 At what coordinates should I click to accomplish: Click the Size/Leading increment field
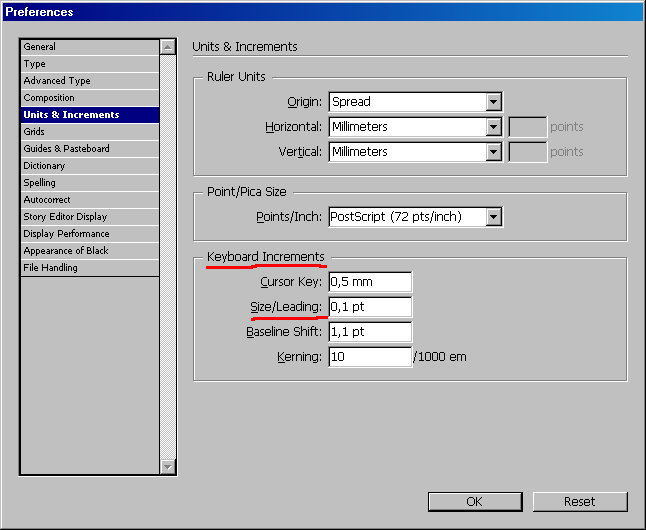point(370,307)
